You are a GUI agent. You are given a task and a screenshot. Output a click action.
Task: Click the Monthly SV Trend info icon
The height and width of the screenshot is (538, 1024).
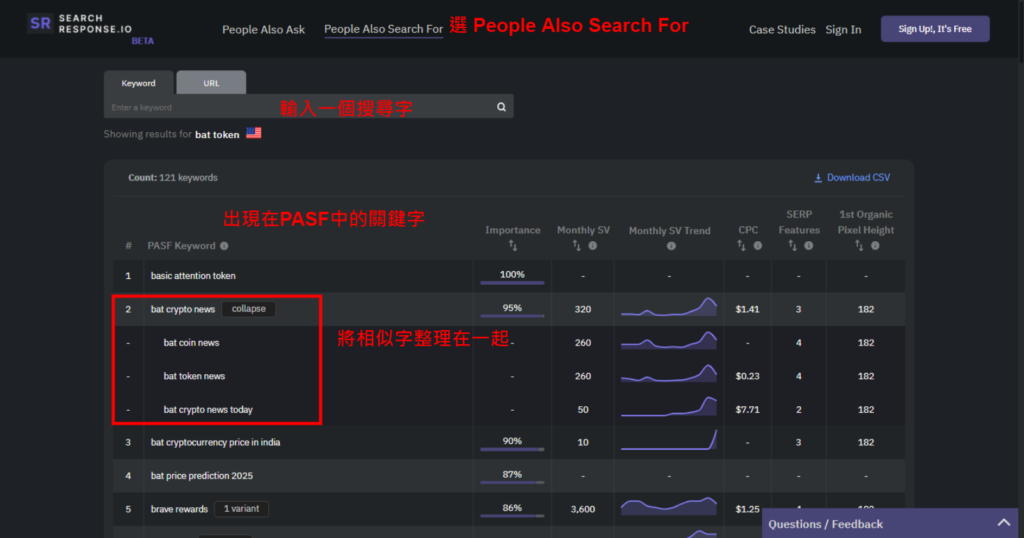pos(671,246)
